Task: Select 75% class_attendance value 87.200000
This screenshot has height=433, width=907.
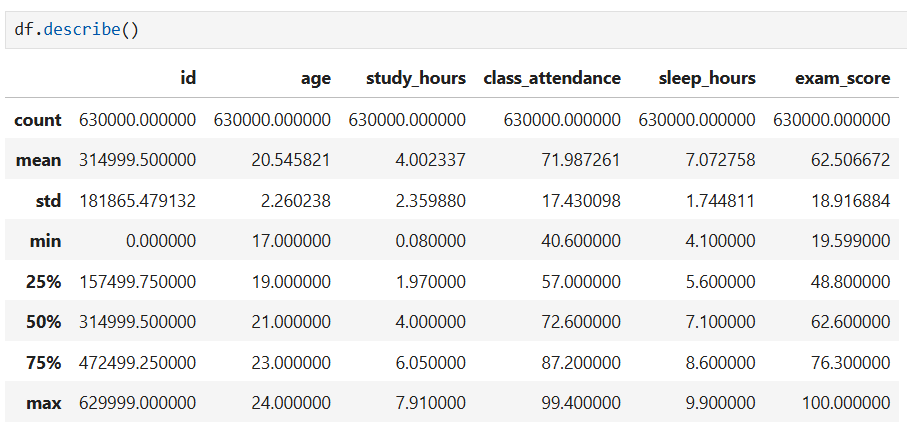Action: coord(581,362)
